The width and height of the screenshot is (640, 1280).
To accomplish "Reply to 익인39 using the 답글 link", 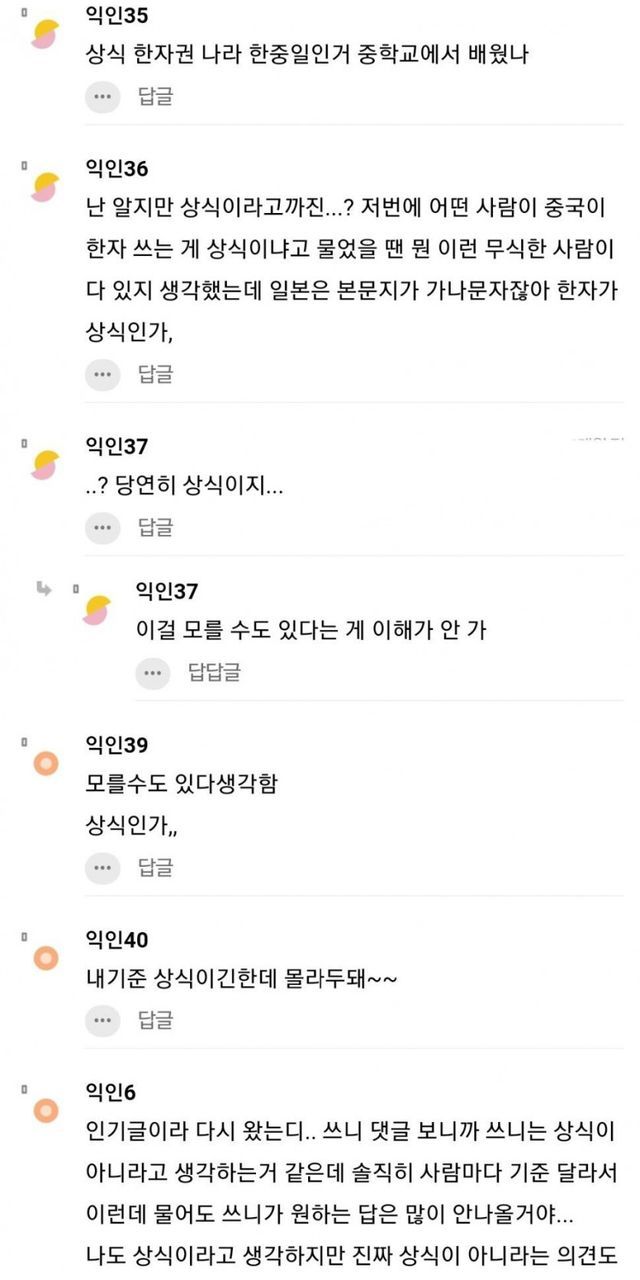I will point(155,867).
